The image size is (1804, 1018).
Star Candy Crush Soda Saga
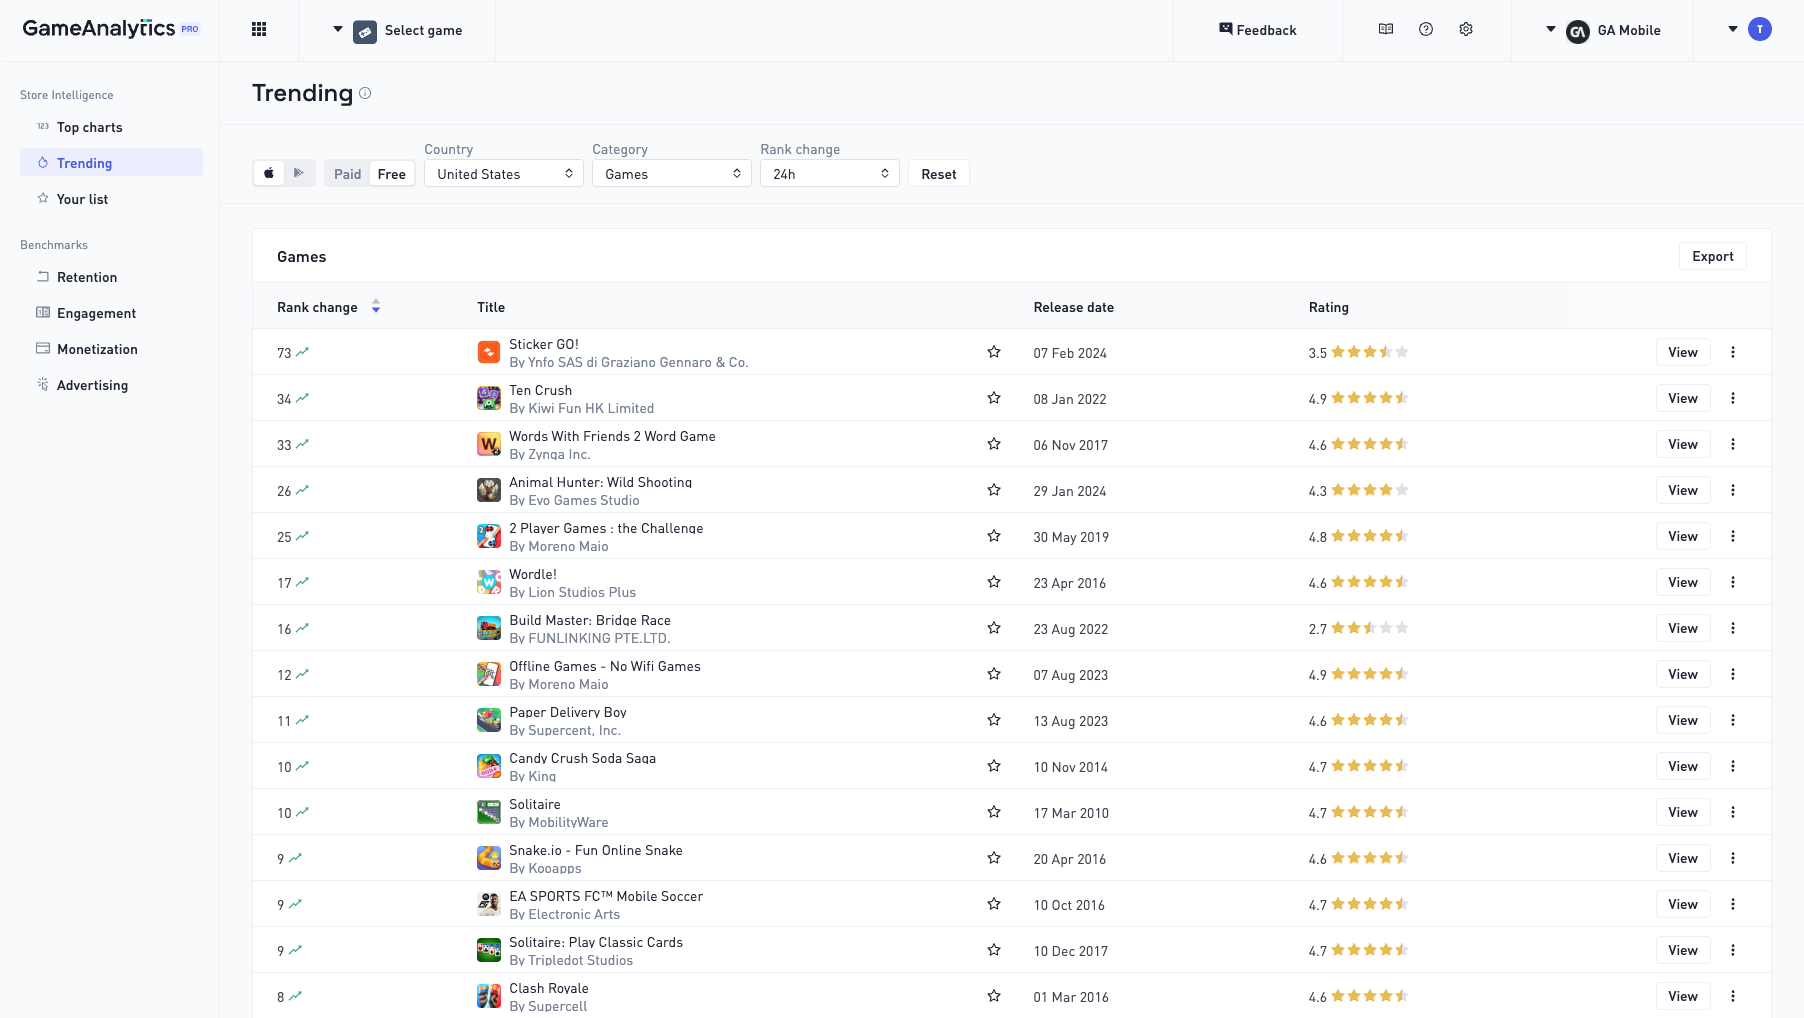pos(994,766)
